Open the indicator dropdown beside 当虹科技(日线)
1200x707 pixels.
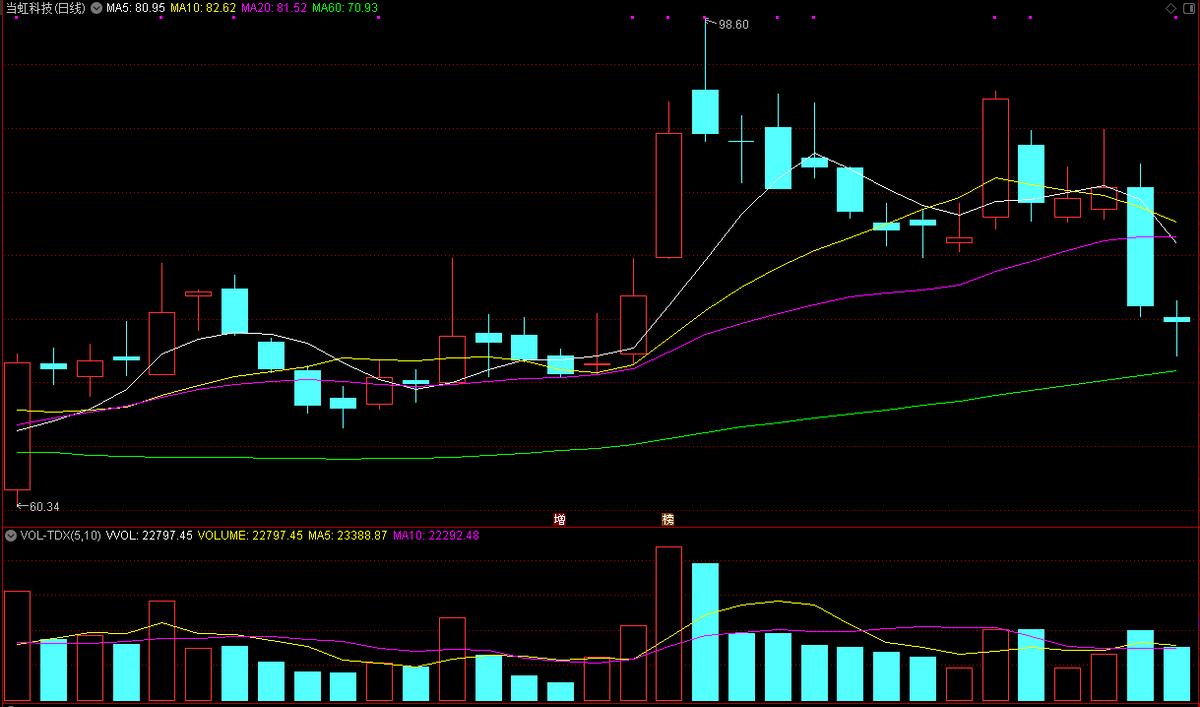(x=96, y=7)
